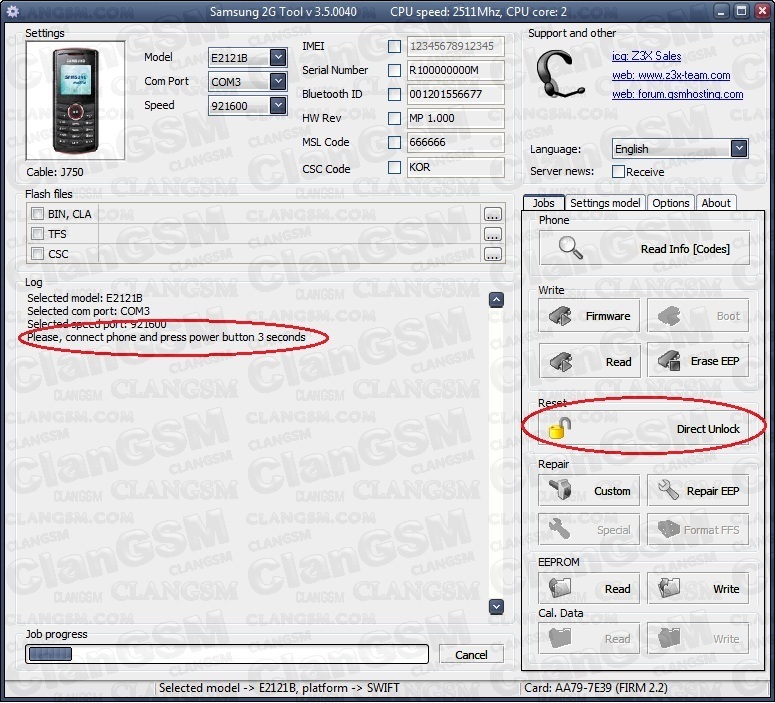775x703 pixels.
Task: Browse for TFS flash file
Action: [x=492, y=234]
